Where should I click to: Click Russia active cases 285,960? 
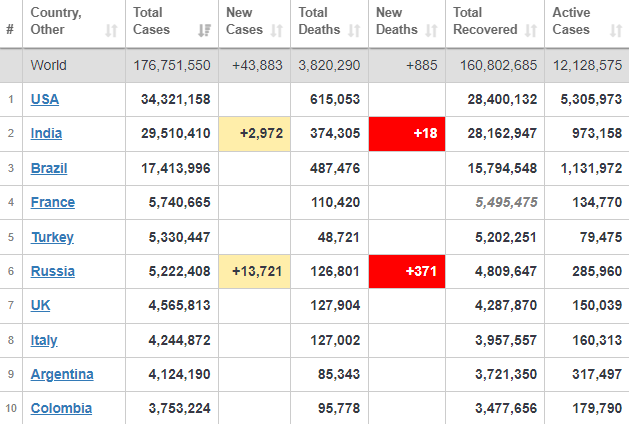click(x=597, y=271)
